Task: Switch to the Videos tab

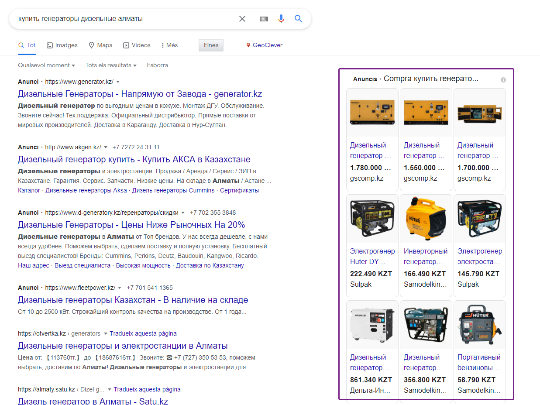Action: [x=137, y=45]
